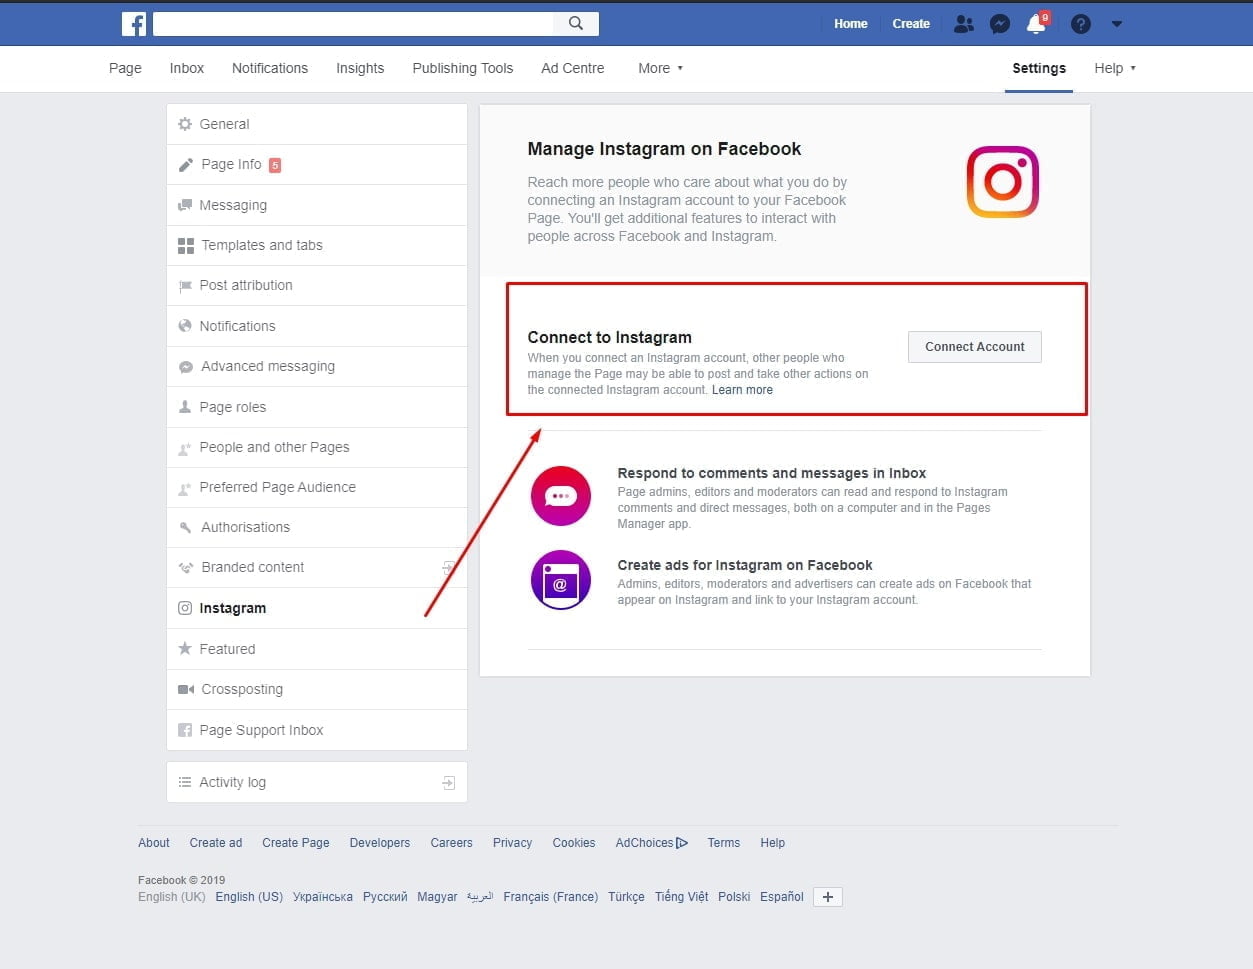1253x969 pixels.
Task: Click the Terms footer link
Action: (724, 843)
